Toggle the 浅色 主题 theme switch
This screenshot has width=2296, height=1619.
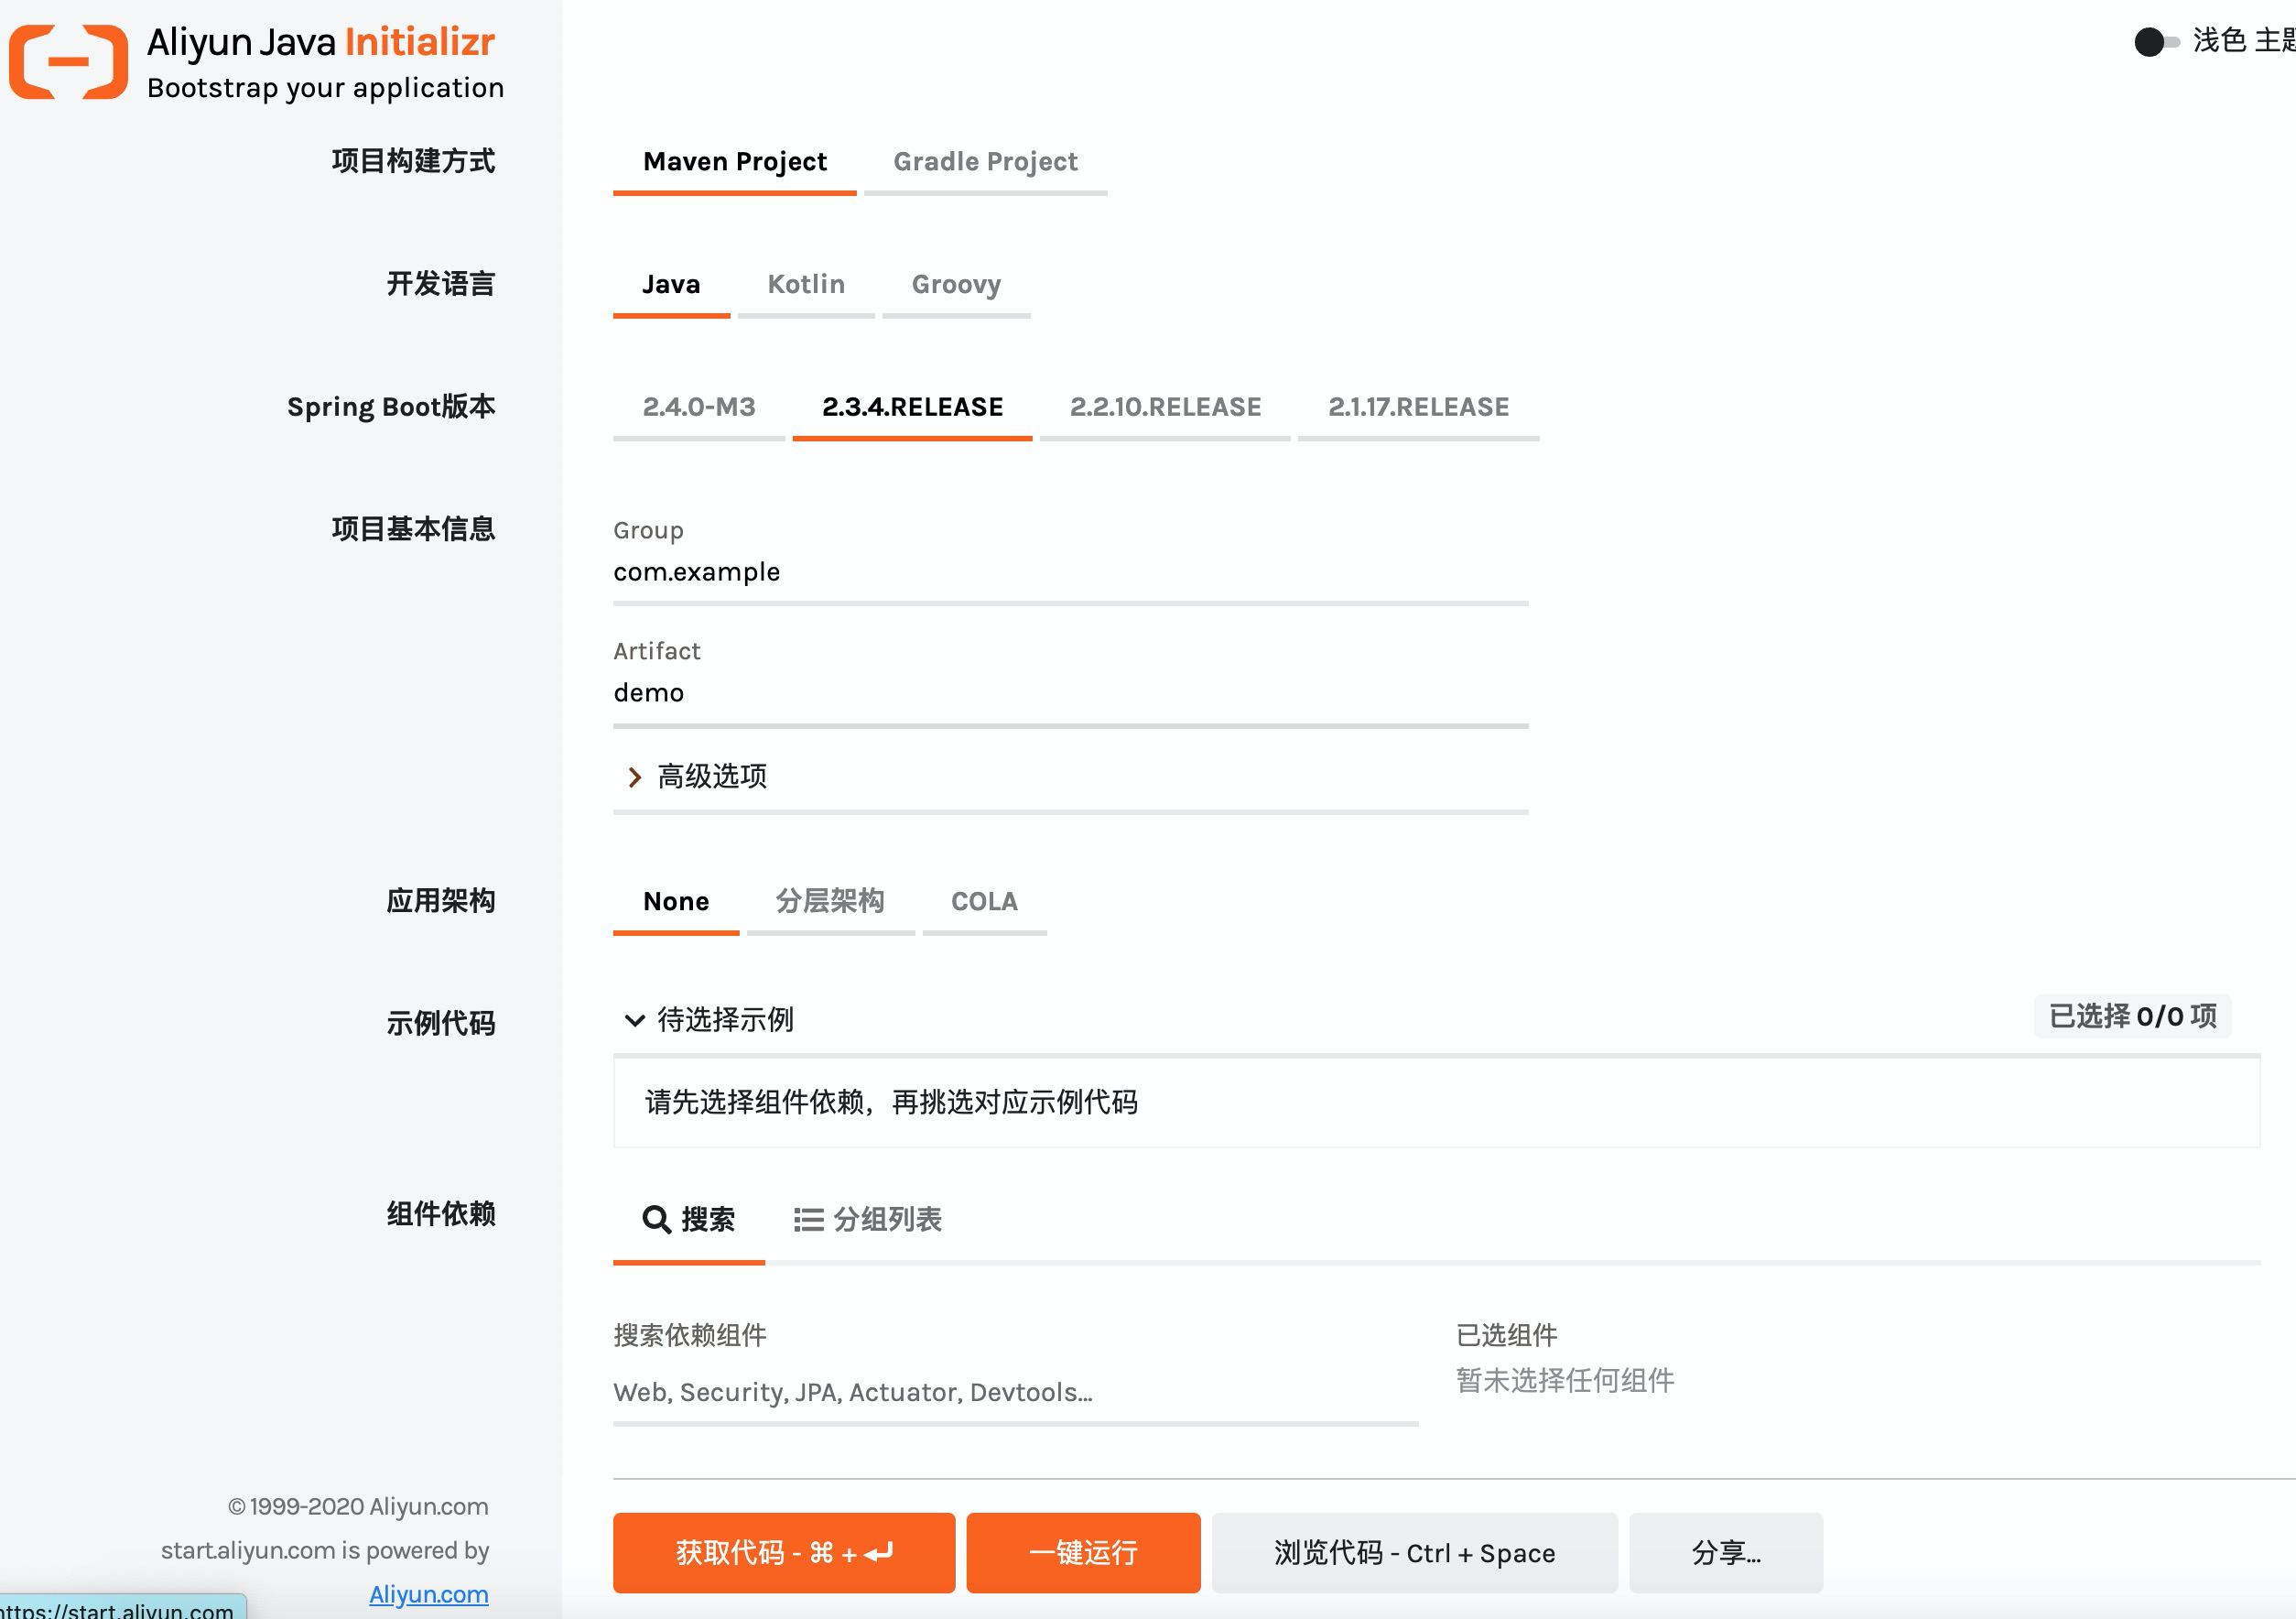point(2156,42)
